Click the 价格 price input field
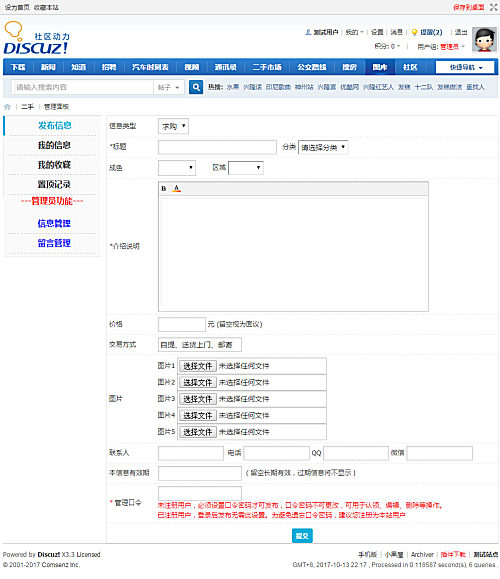The image size is (500, 579). [x=181, y=324]
